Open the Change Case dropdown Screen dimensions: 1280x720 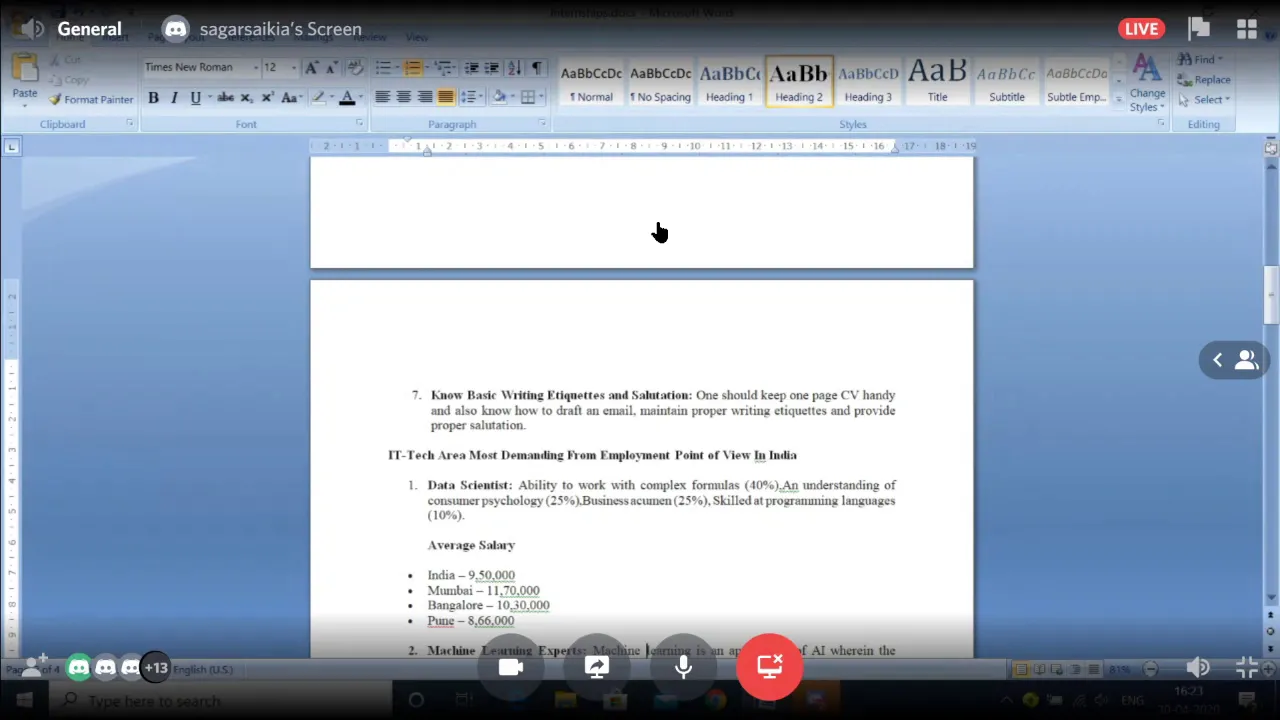tap(291, 97)
